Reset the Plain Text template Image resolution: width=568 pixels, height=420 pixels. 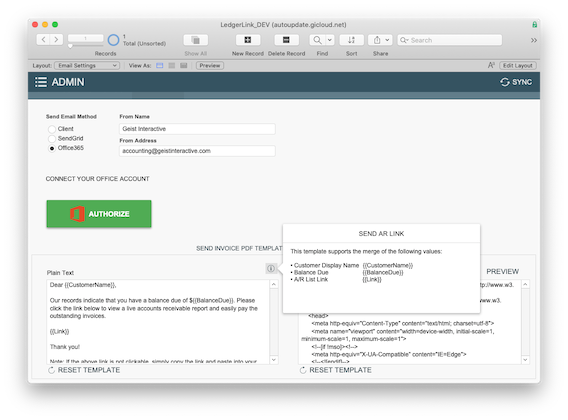(84, 370)
